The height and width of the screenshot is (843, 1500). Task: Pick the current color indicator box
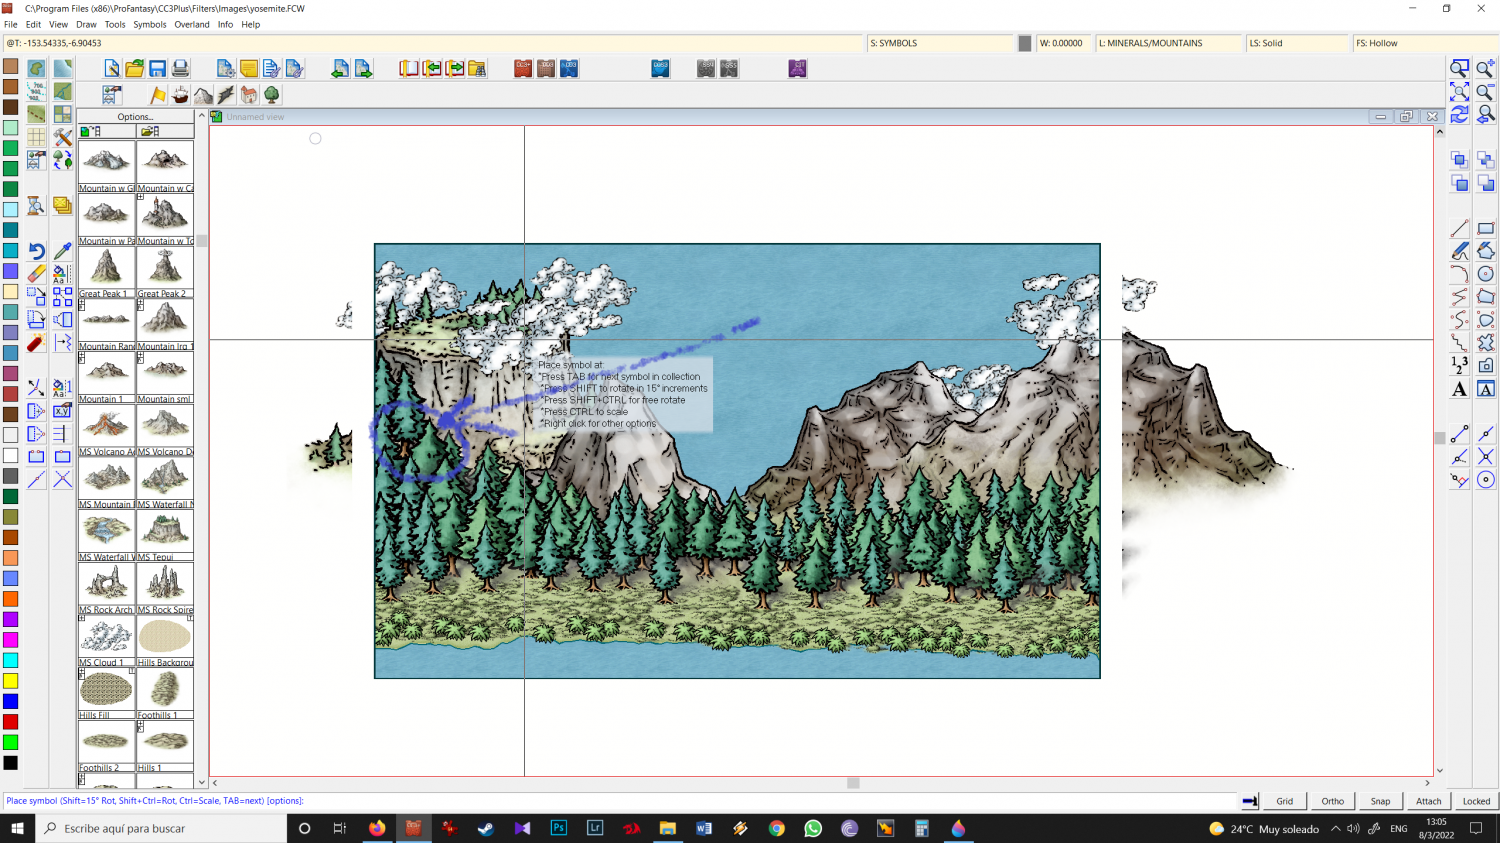[1025, 43]
